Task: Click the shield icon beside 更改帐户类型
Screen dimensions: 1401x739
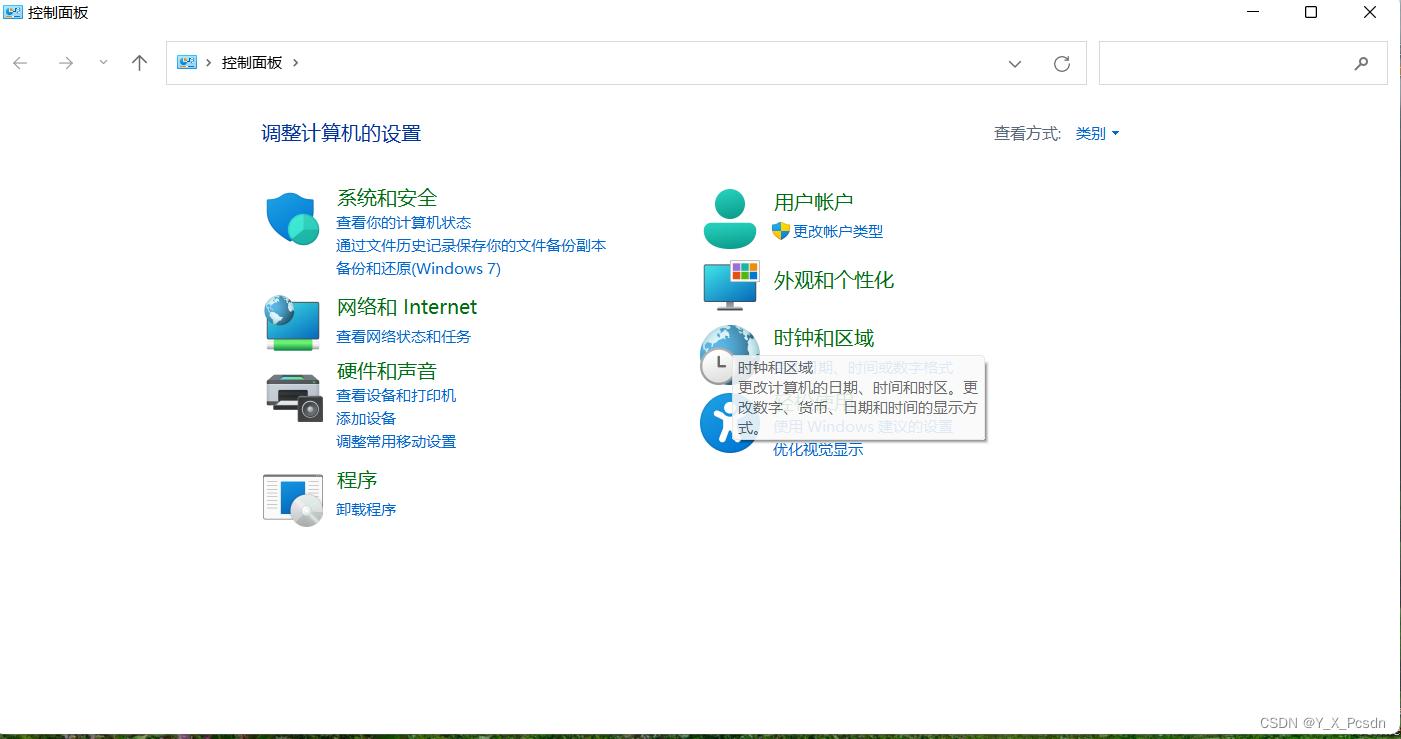Action: [x=781, y=231]
